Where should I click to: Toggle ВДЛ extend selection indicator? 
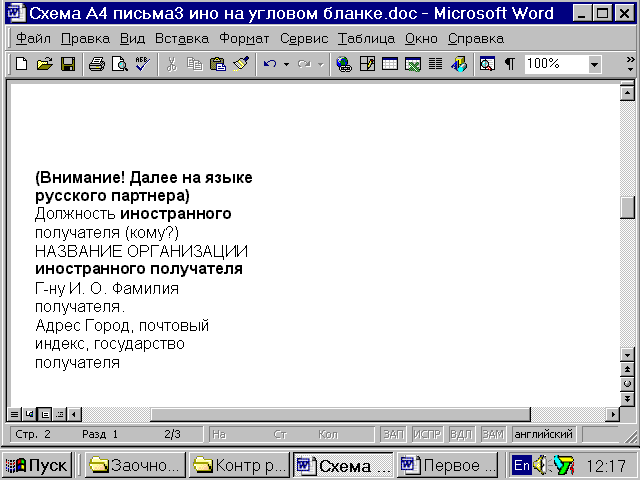click(461, 434)
